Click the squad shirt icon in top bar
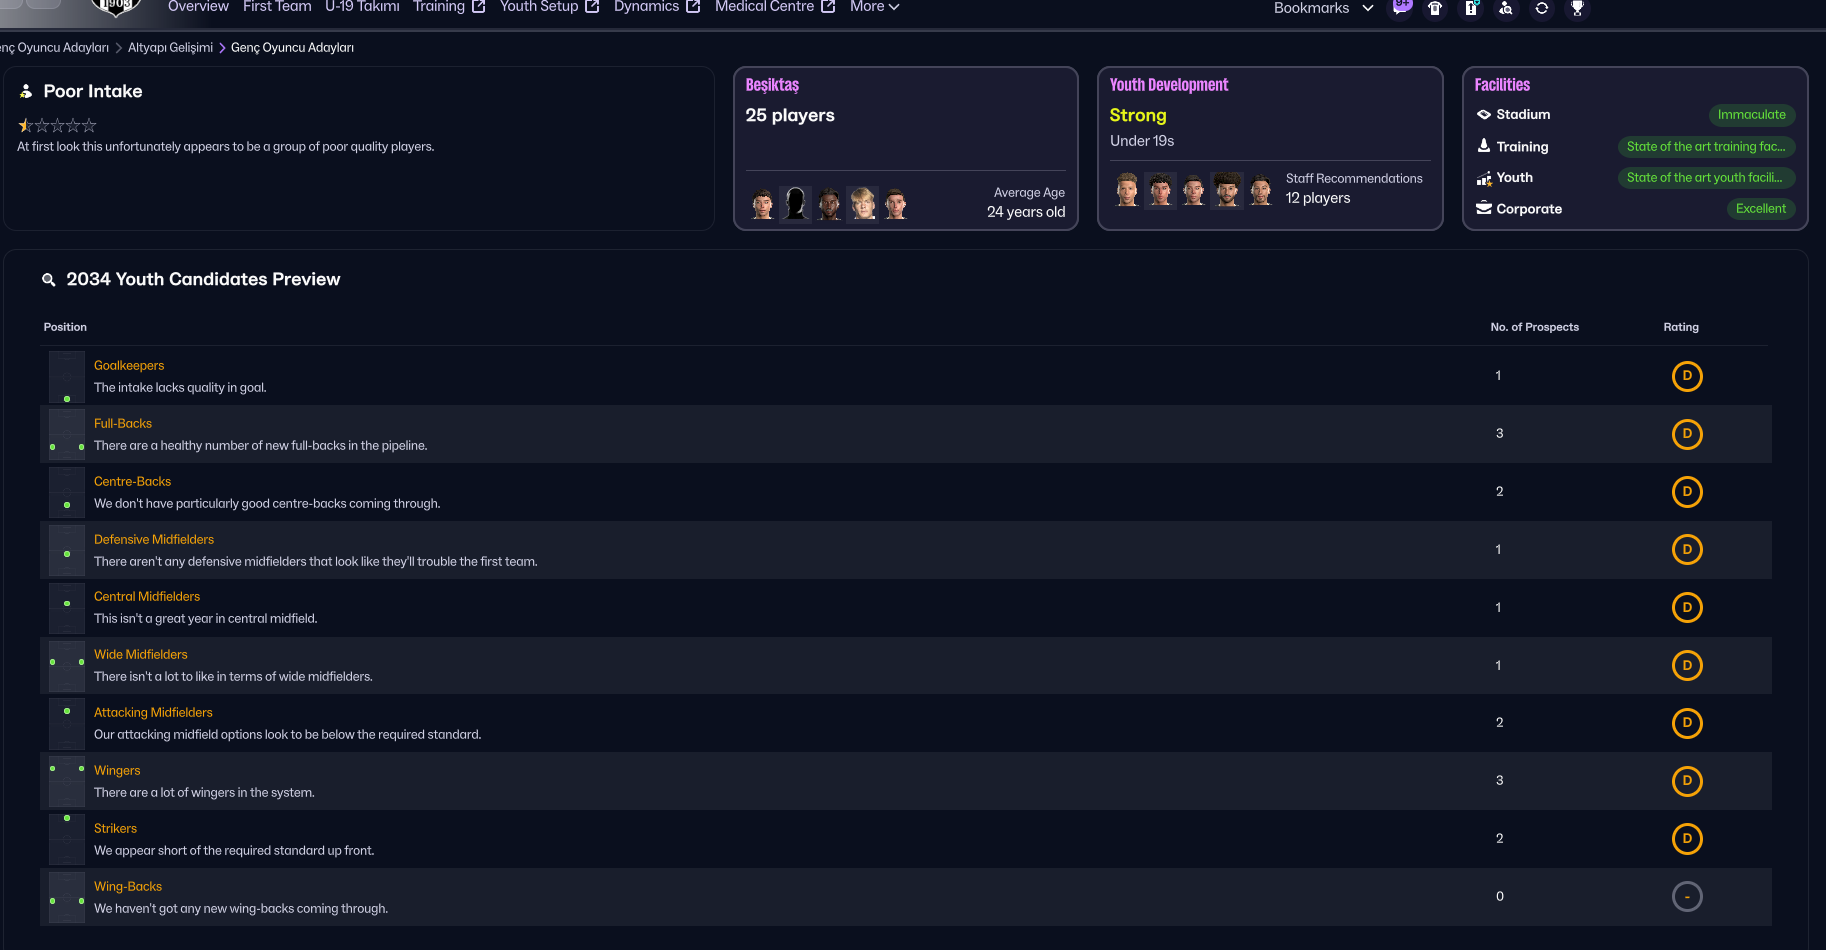 (1436, 8)
